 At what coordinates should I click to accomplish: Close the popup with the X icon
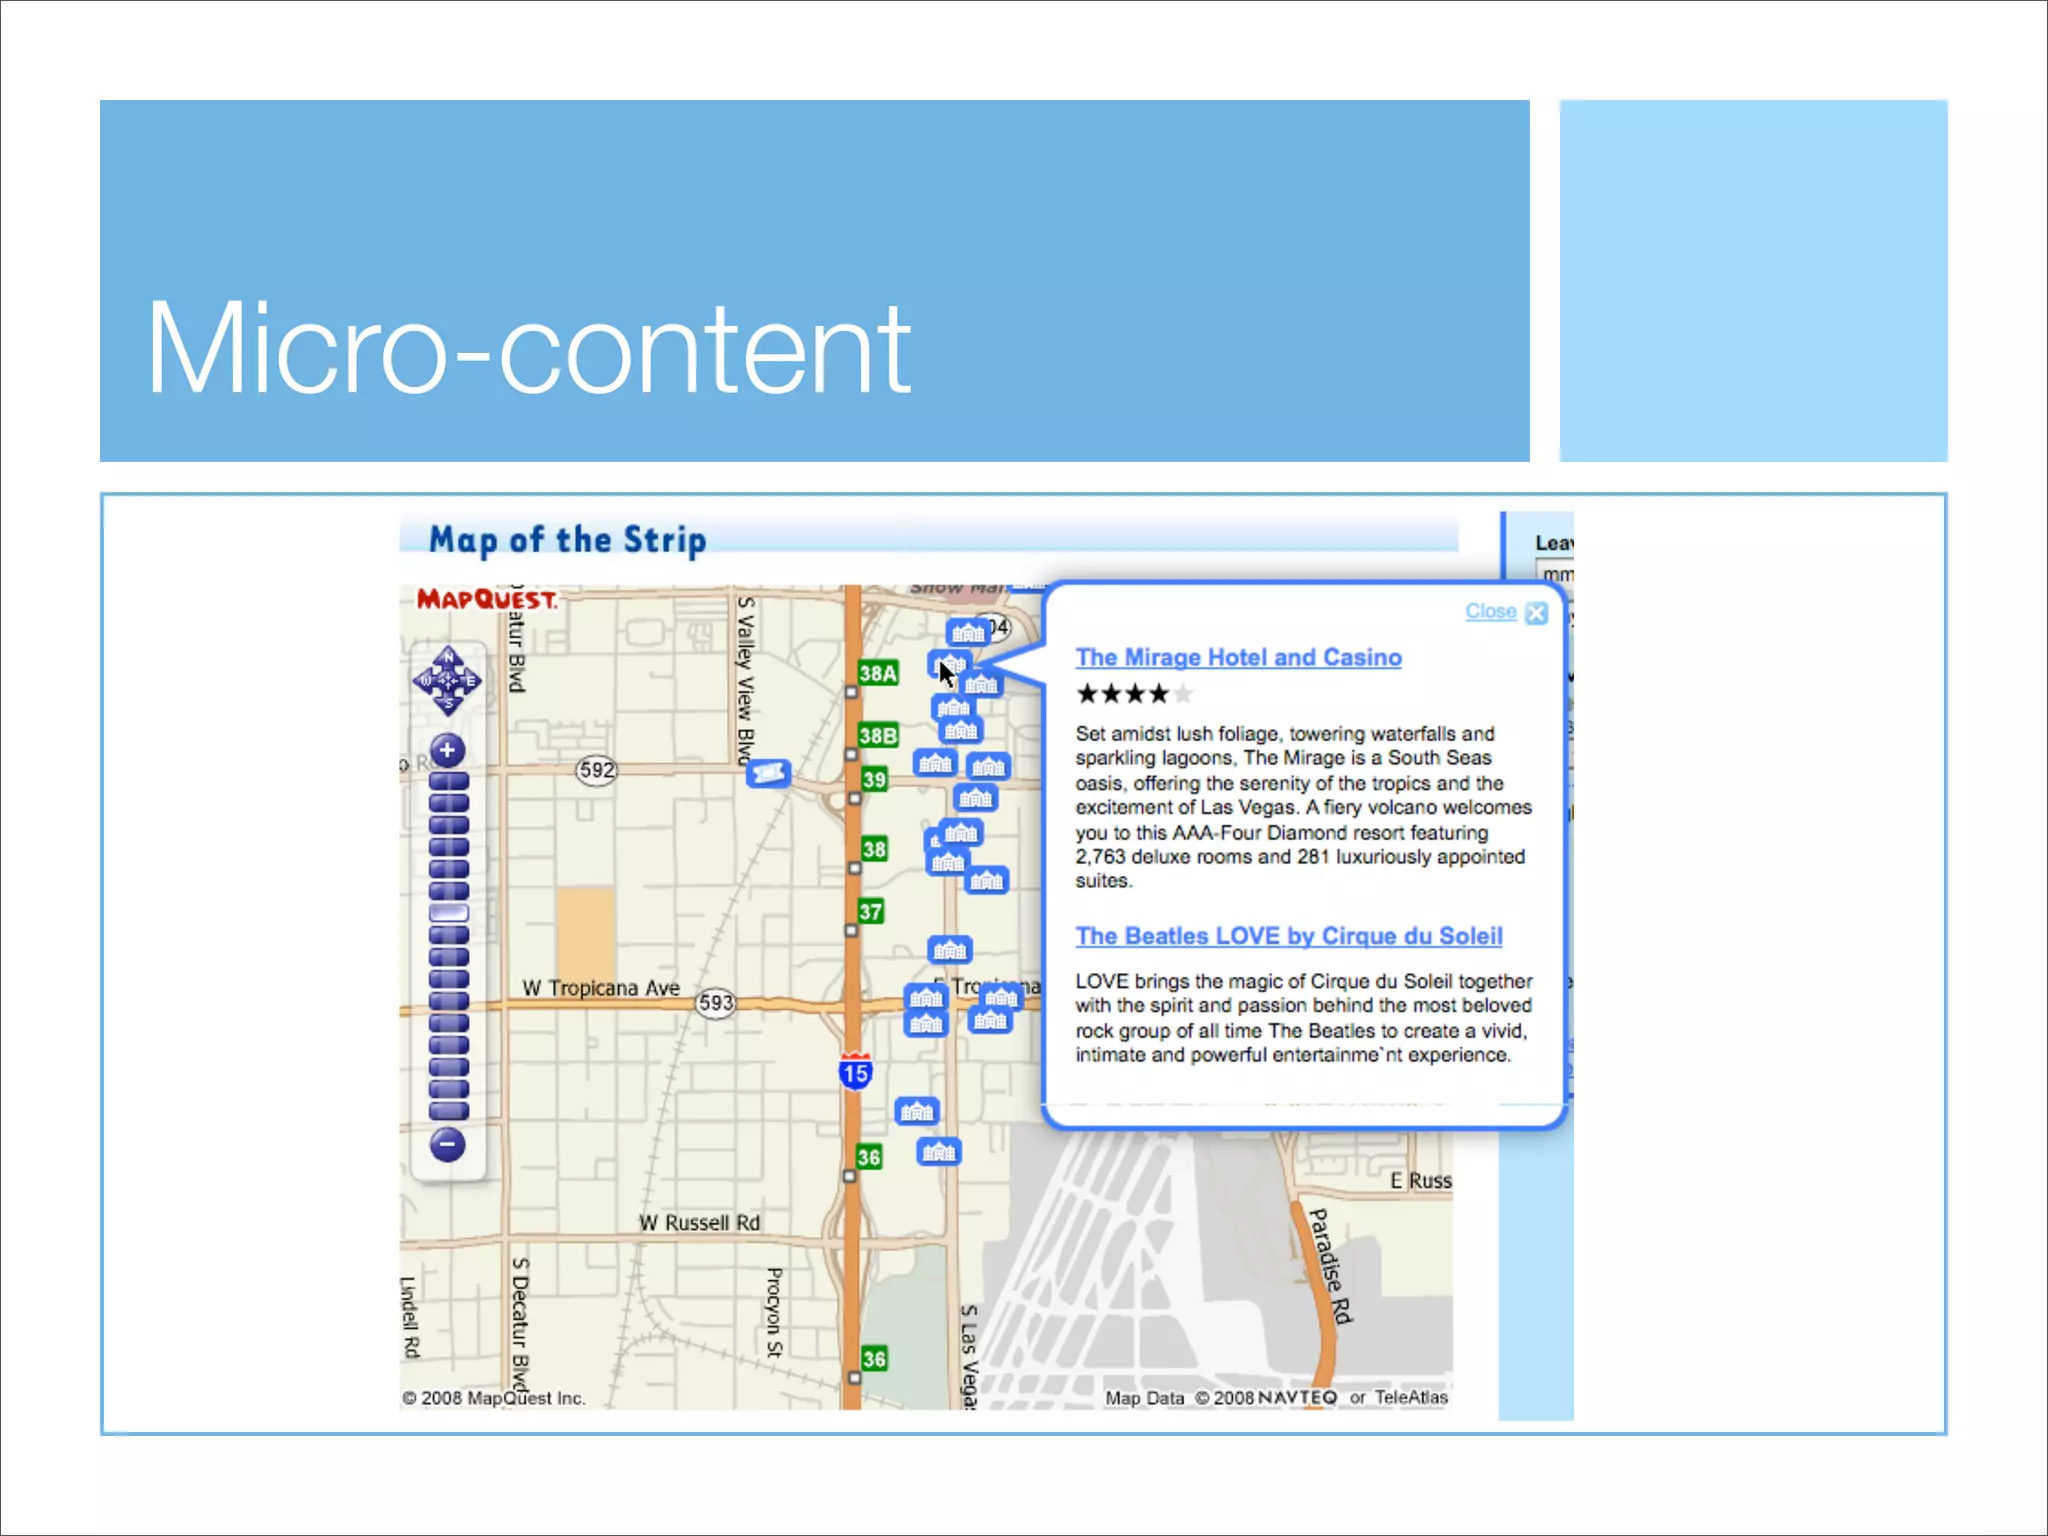coord(1537,613)
